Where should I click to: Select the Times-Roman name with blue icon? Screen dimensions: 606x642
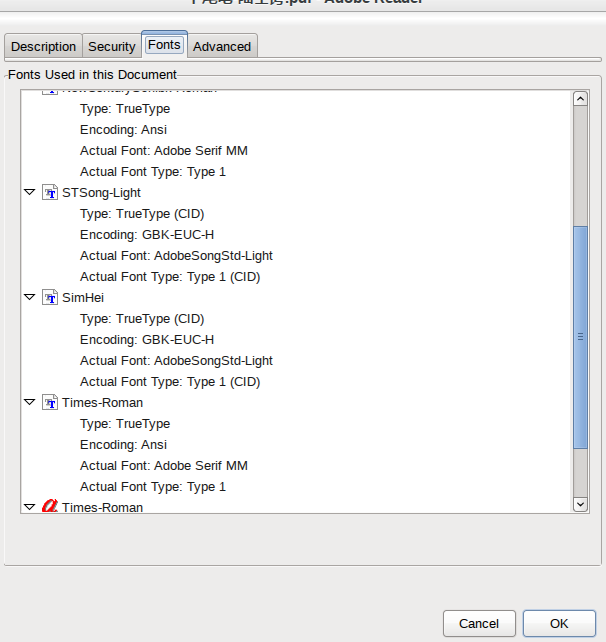pos(102,402)
